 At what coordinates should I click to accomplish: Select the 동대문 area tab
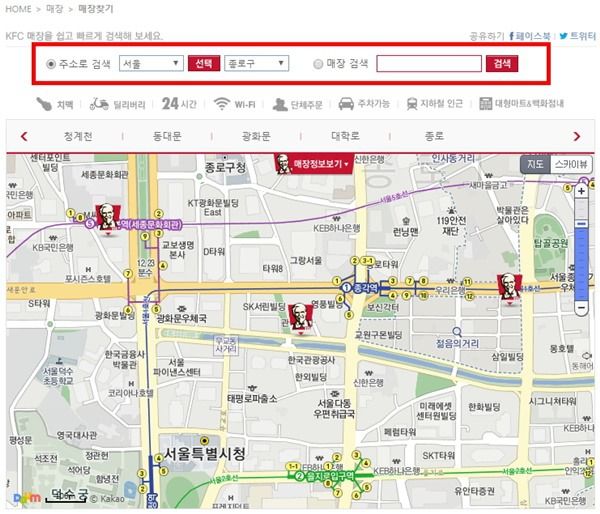[167, 136]
